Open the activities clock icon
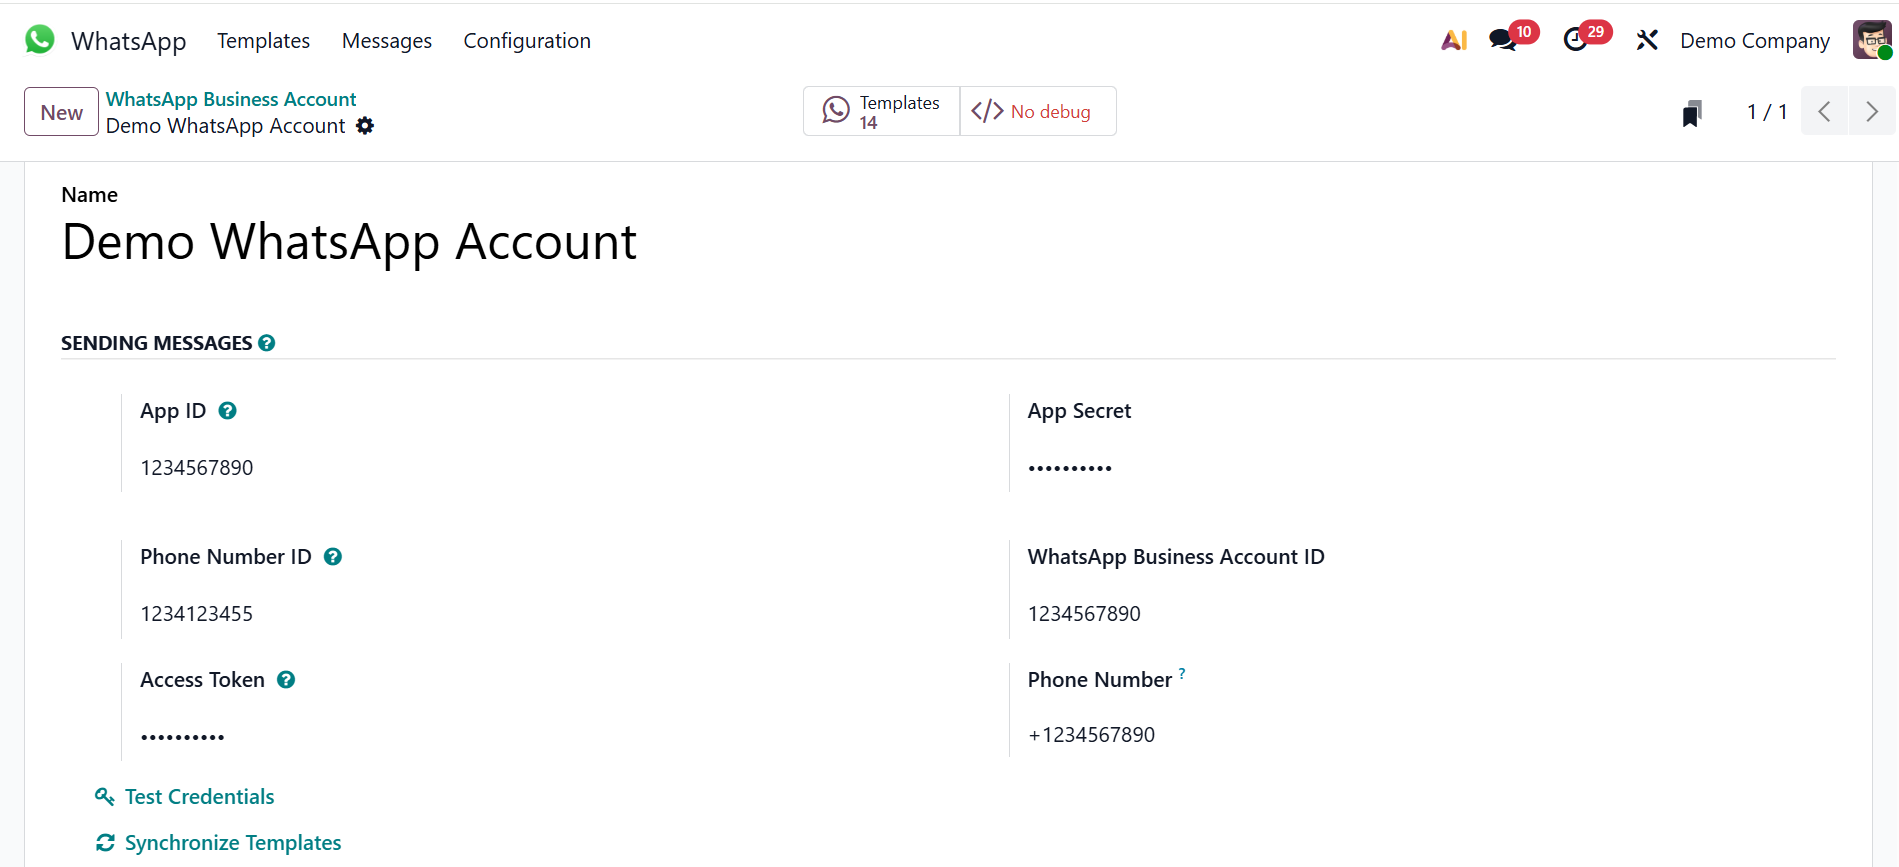The image size is (1899, 867). coord(1575,40)
